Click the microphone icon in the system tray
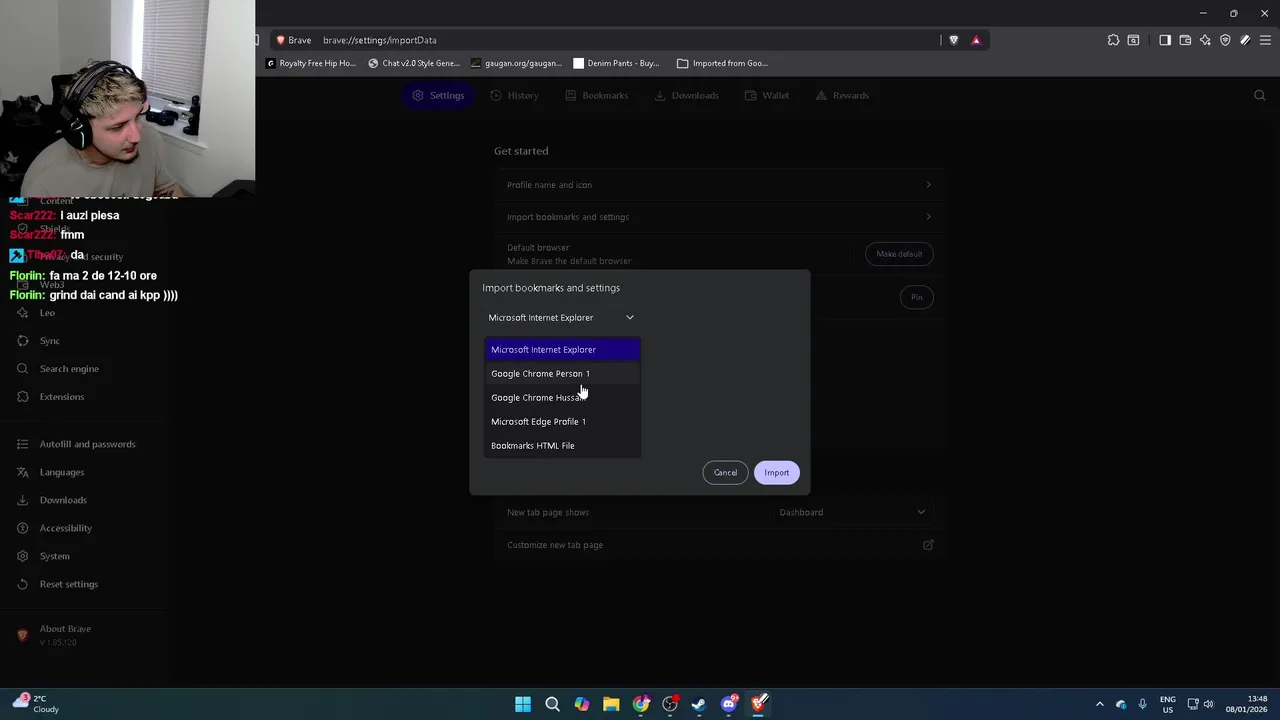 [x=1142, y=704]
